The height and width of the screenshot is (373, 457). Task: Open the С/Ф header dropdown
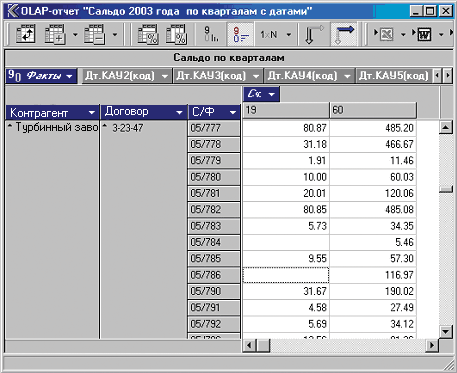tap(233, 113)
